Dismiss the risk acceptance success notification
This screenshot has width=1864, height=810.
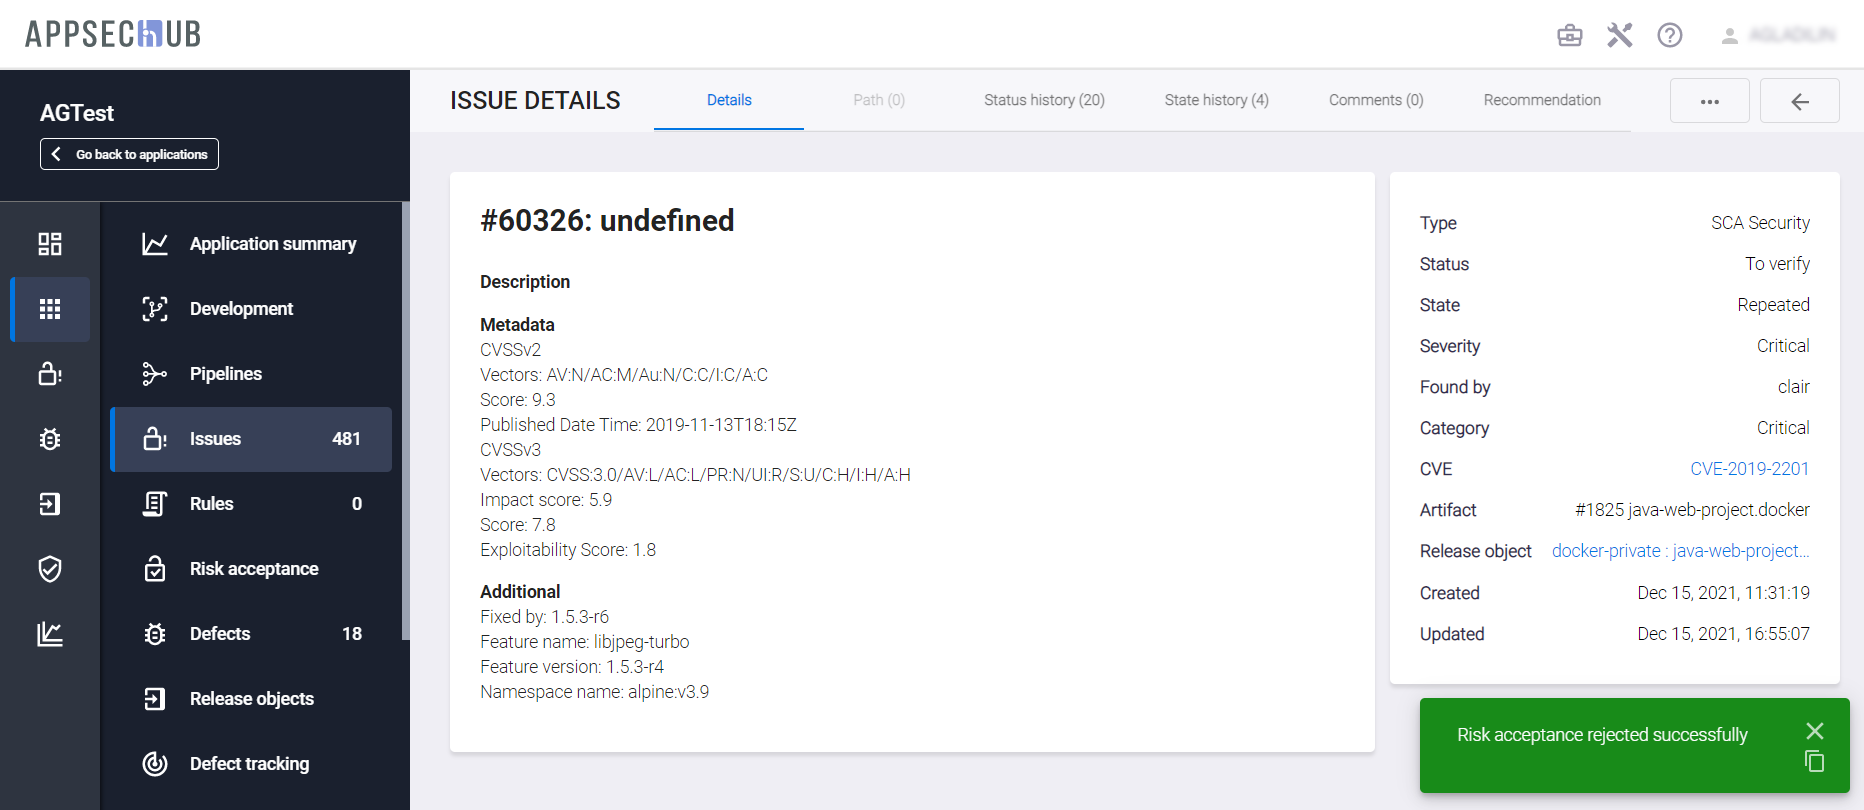pos(1814,731)
